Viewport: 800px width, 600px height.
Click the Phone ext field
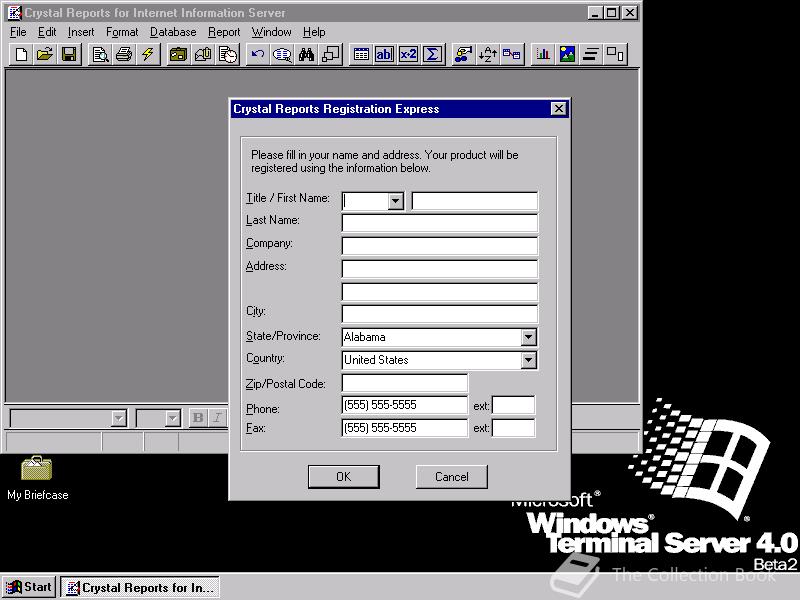(513, 405)
